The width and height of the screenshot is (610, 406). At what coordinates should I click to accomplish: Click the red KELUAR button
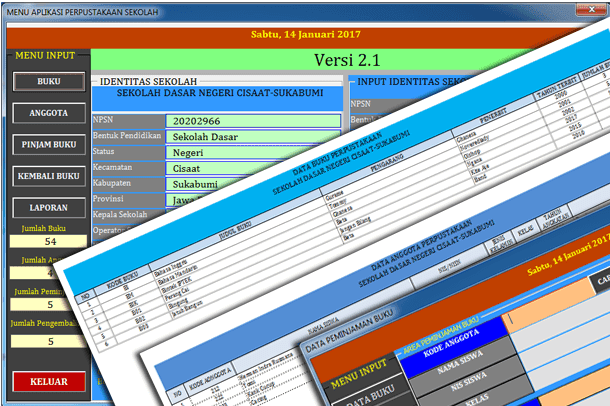49,382
